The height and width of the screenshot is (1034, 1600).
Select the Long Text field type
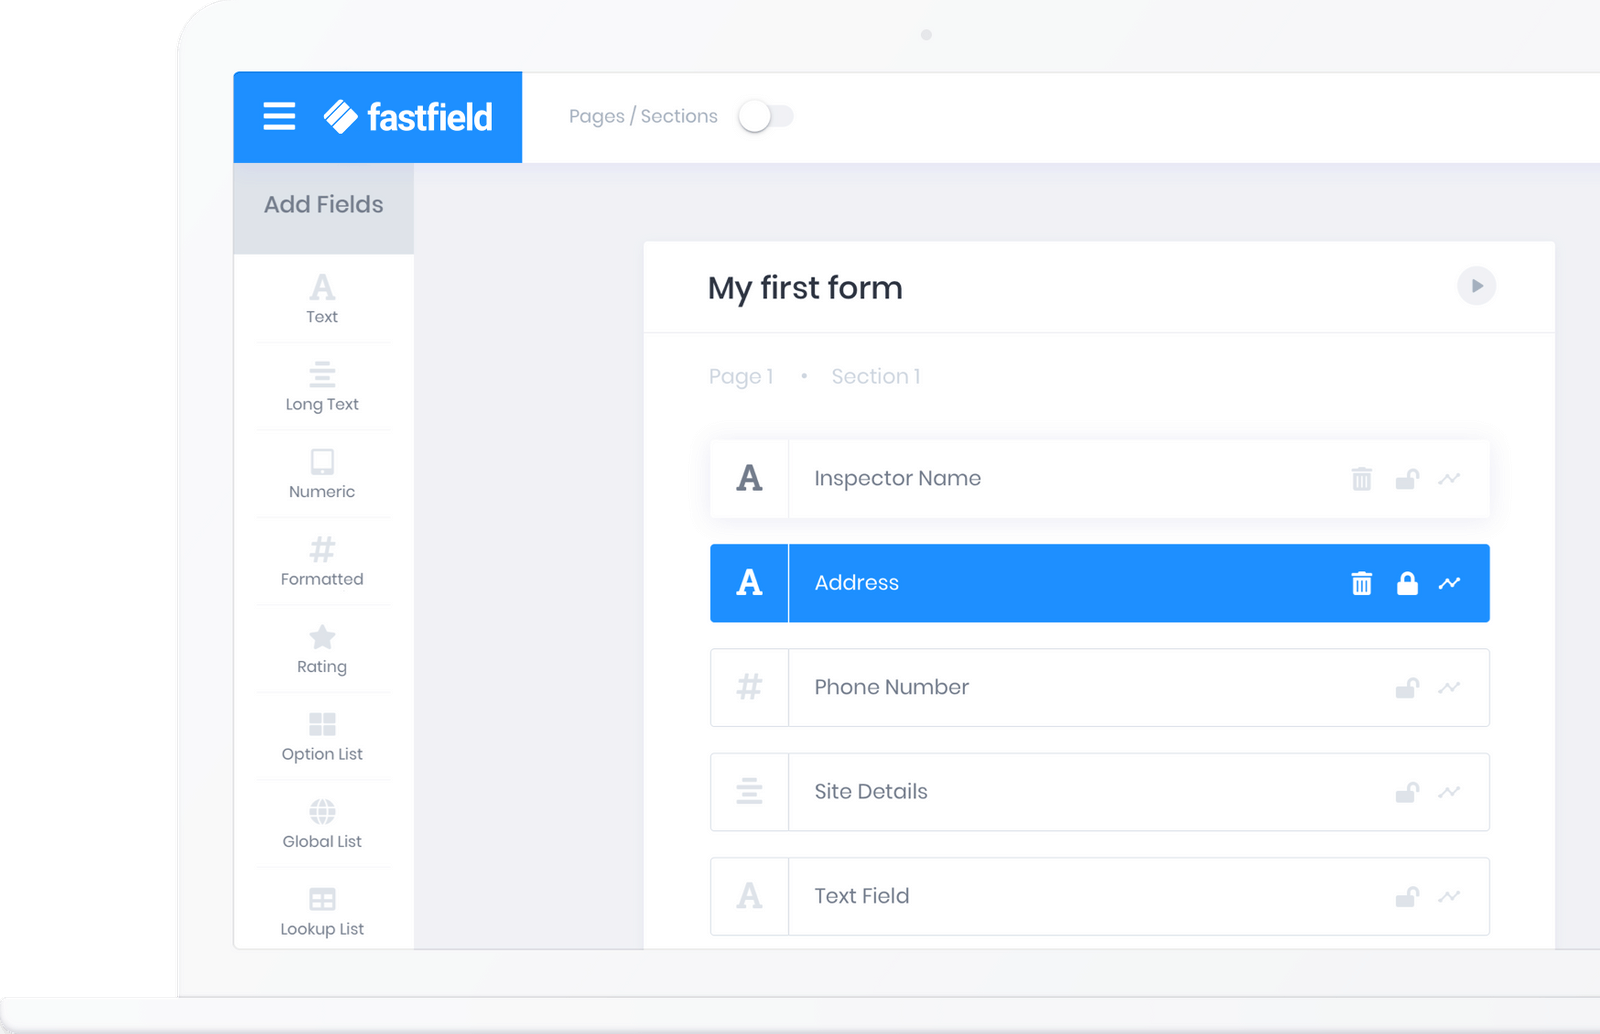pyautogui.click(x=321, y=386)
